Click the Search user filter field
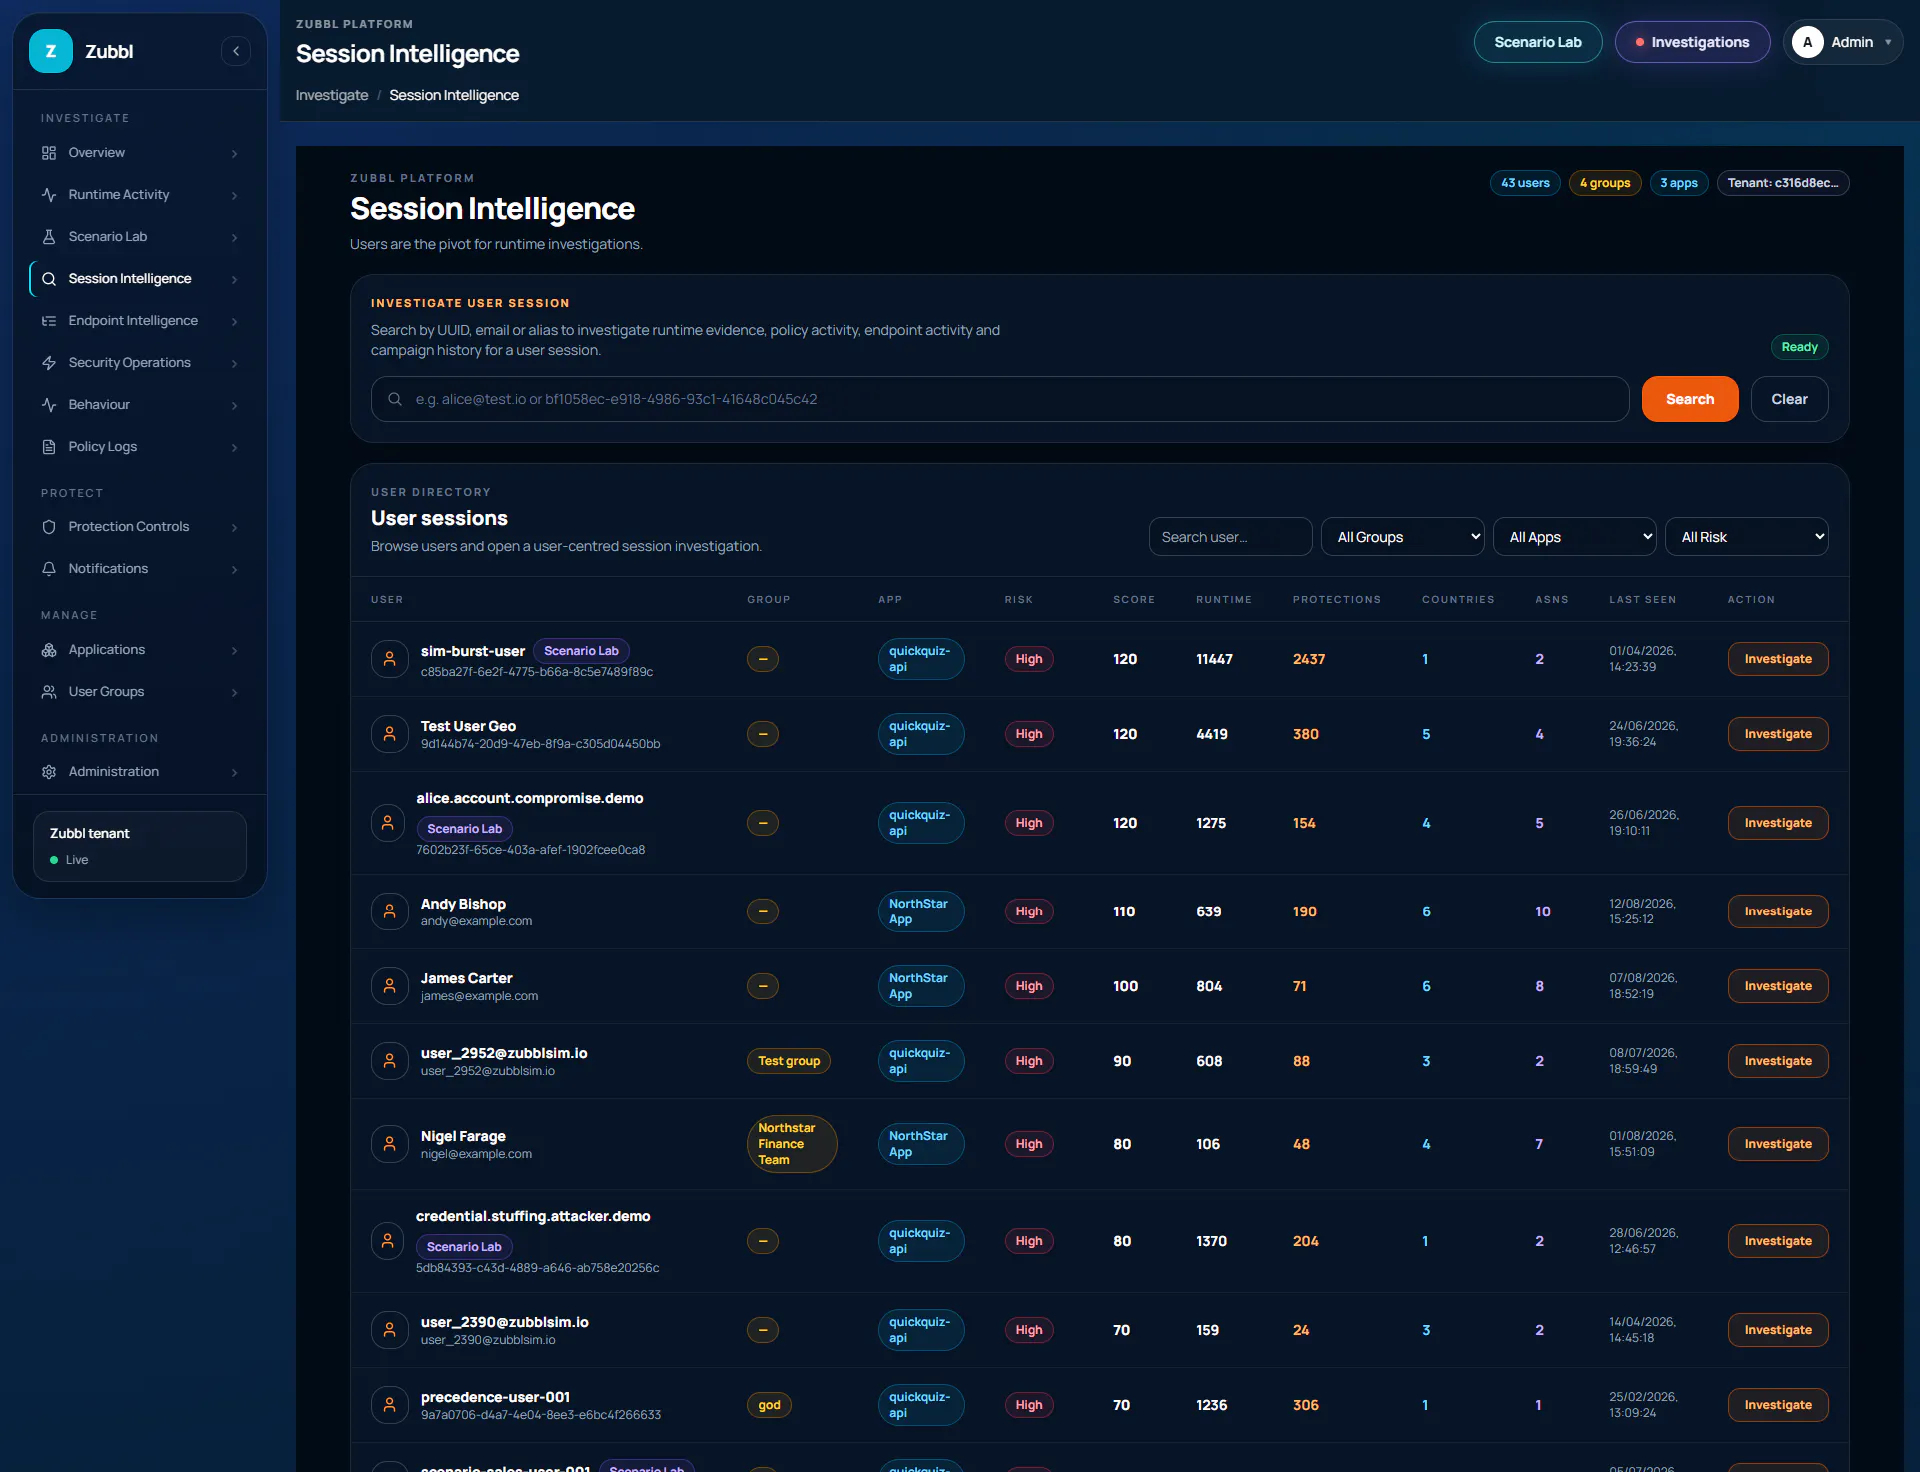The width and height of the screenshot is (1920, 1472). [x=1230, y=537]
